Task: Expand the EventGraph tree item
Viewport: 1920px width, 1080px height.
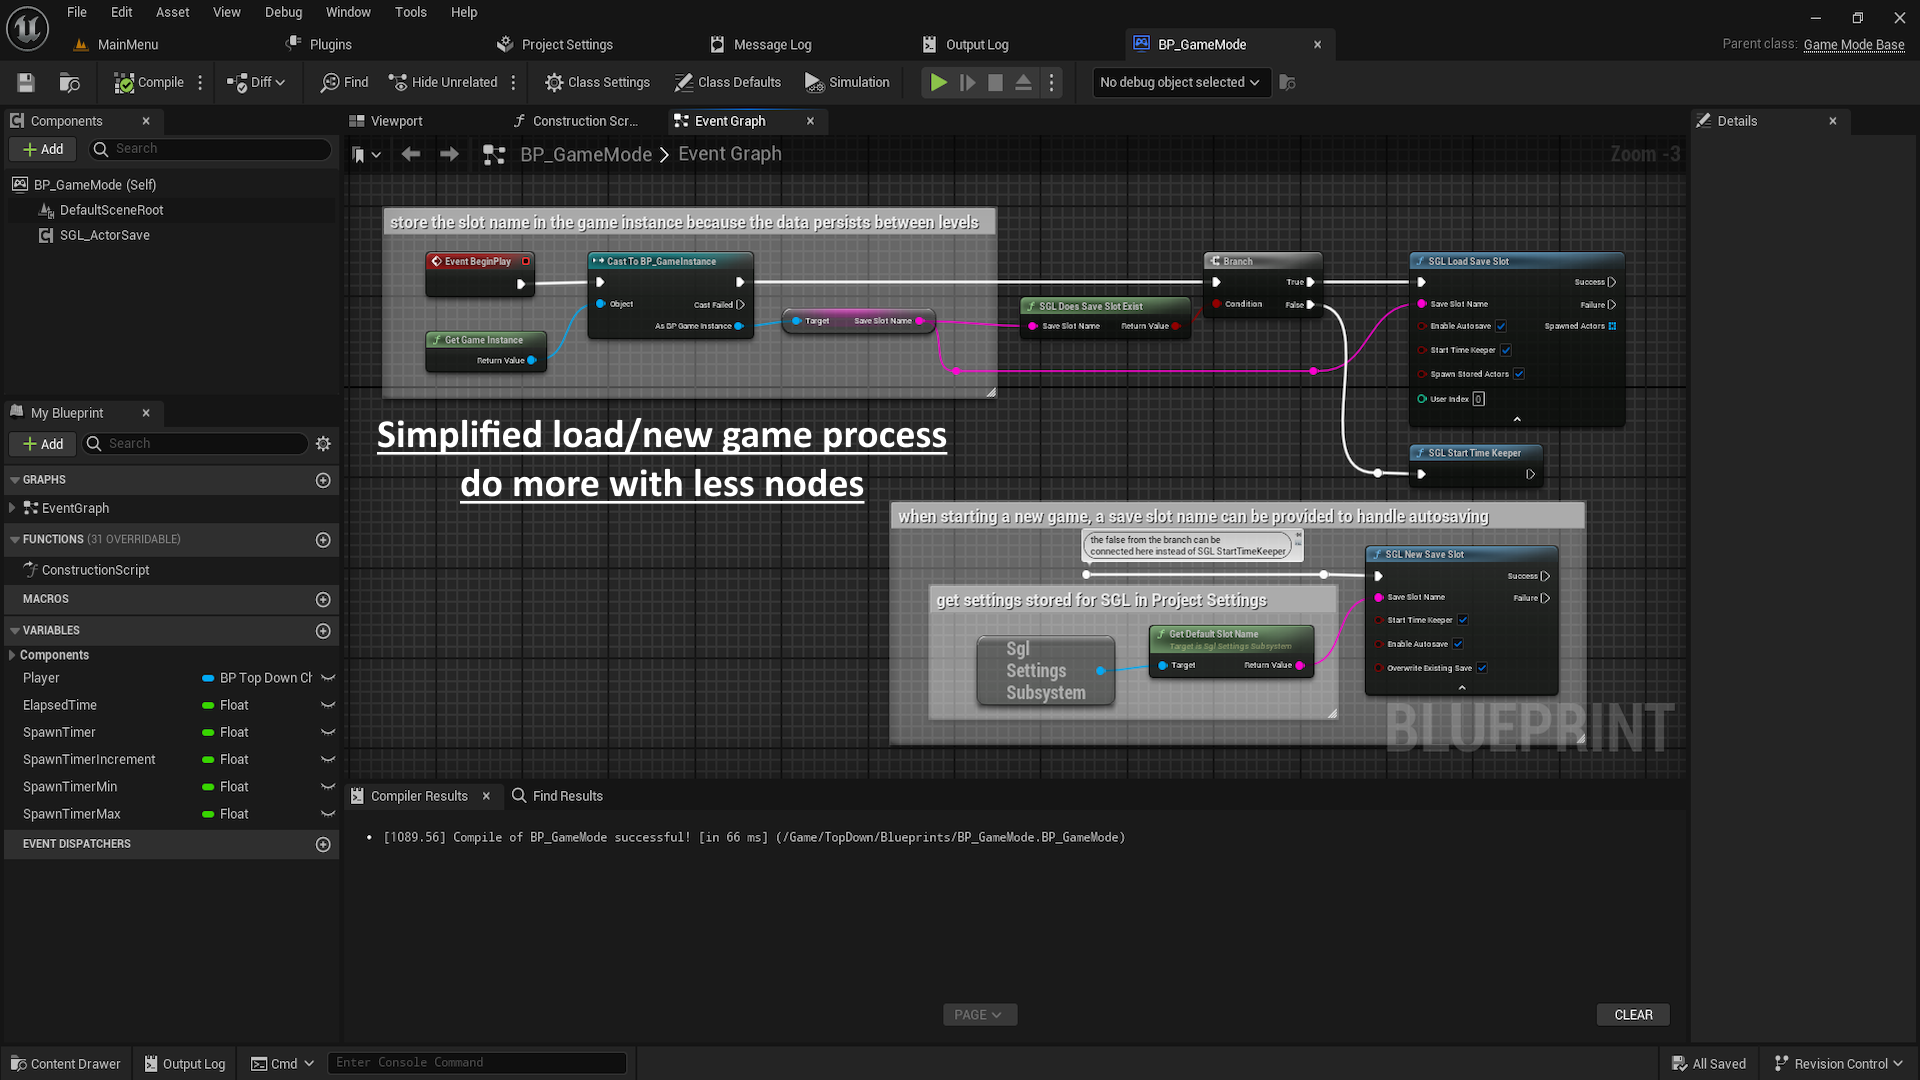Action: click(12, 508)
